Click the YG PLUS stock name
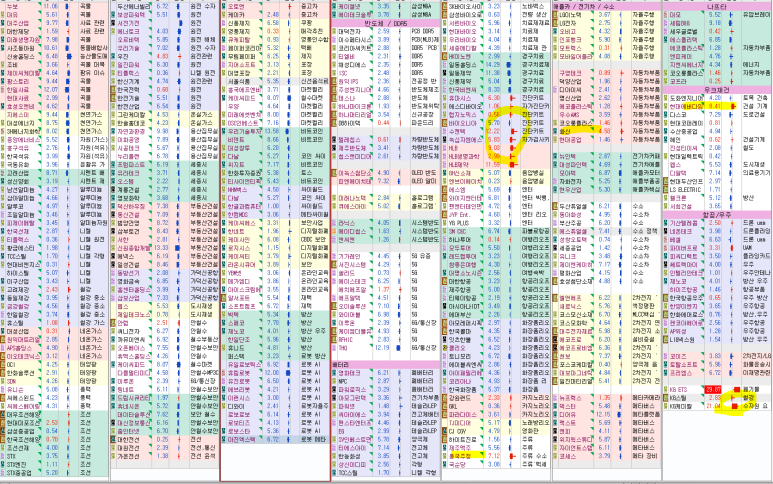 459,223
